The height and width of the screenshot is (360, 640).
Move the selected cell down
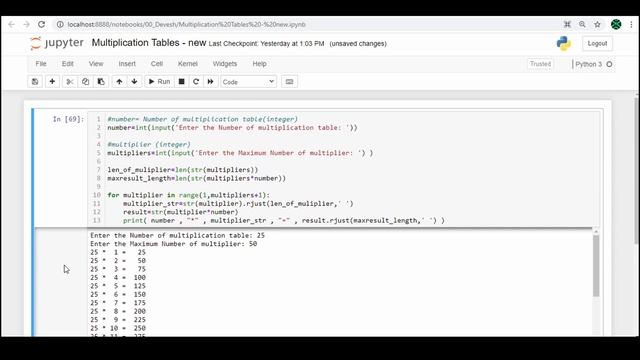click(x=134, y=82)
